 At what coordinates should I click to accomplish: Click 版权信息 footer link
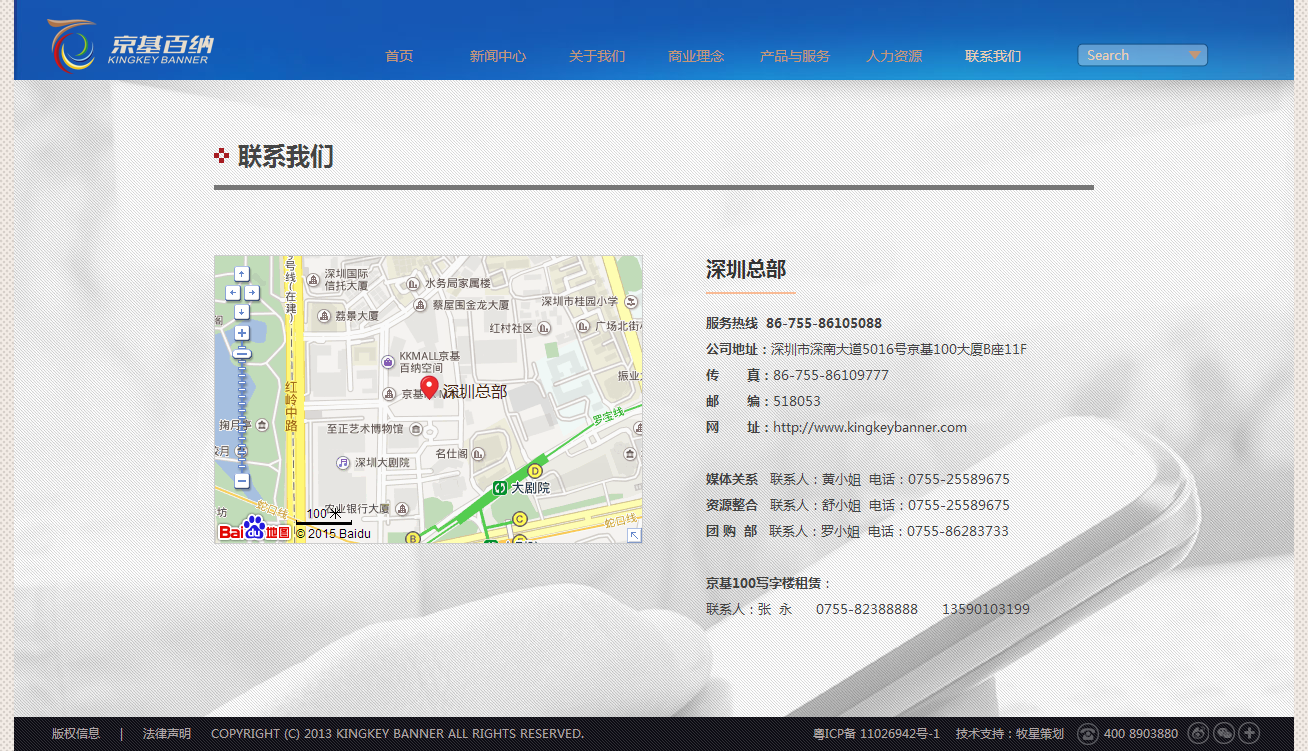tap(76, 734)
